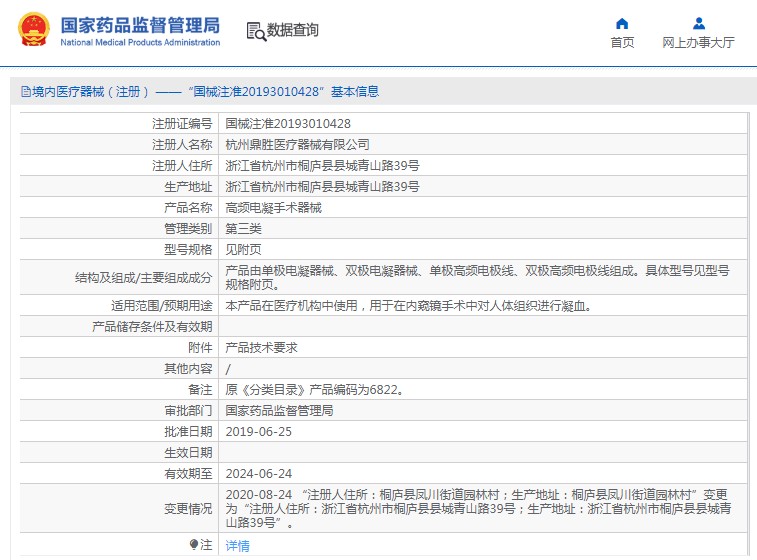757x560 pixels.
Task: Click the 网上办事大厅 person icon
Action: coord(699,23)
